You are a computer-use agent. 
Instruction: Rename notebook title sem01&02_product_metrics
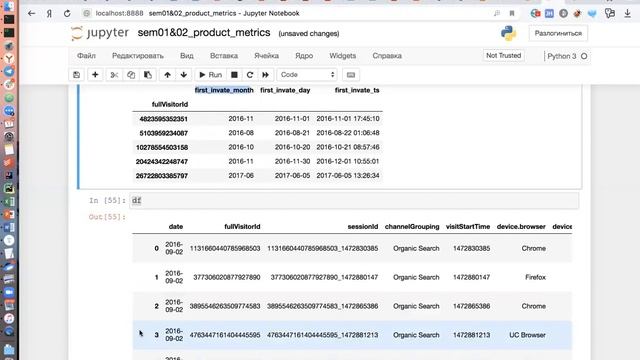click(204, 33)
